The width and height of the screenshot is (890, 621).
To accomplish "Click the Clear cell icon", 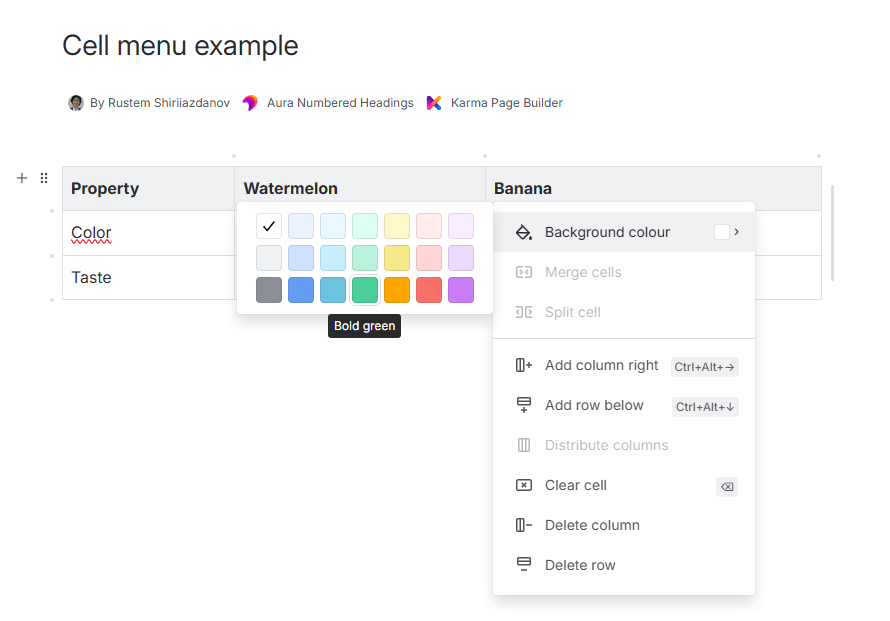I will 523,485.
